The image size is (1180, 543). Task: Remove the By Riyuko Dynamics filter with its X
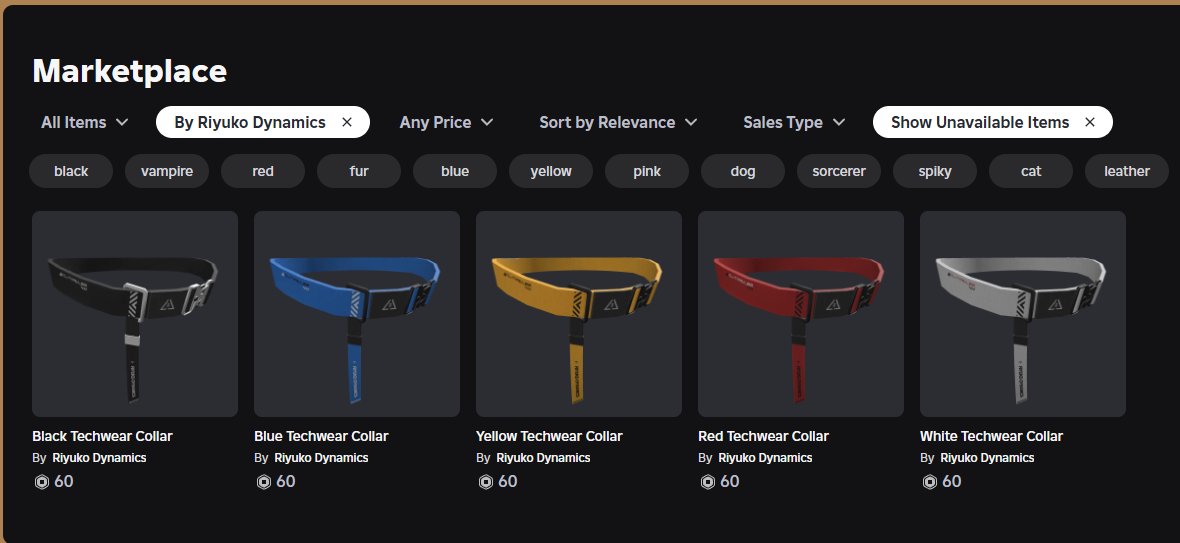[347, 123]
